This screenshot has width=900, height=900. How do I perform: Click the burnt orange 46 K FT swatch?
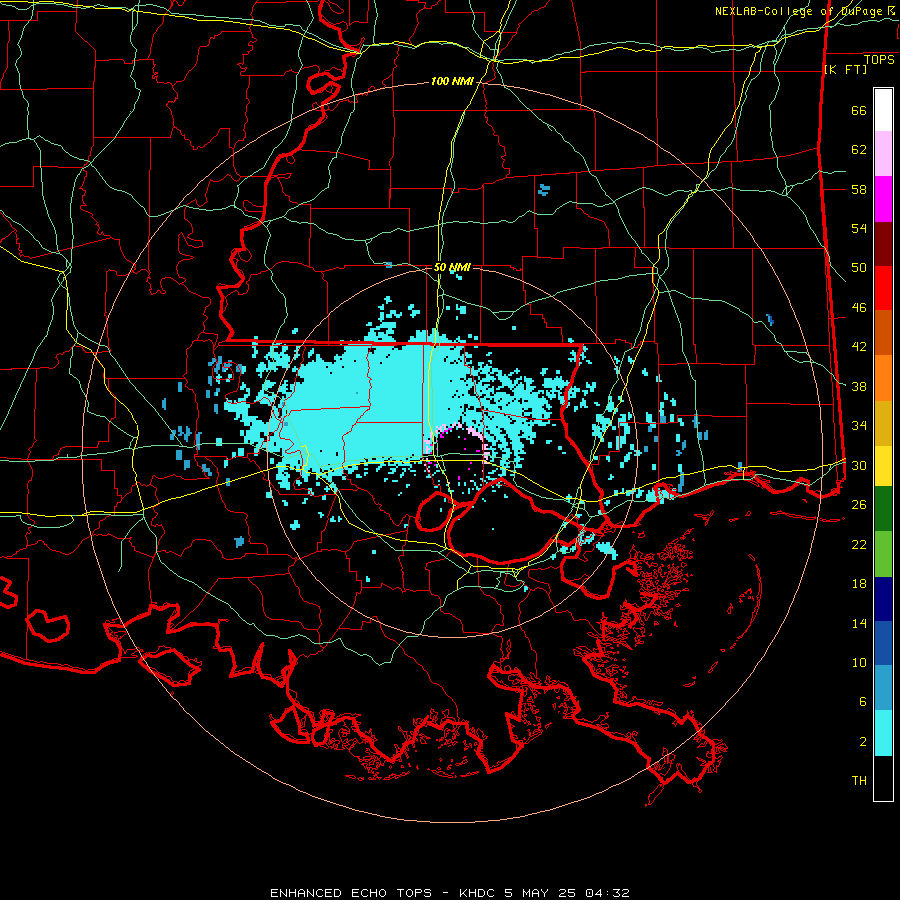click(x=883, y=332)
